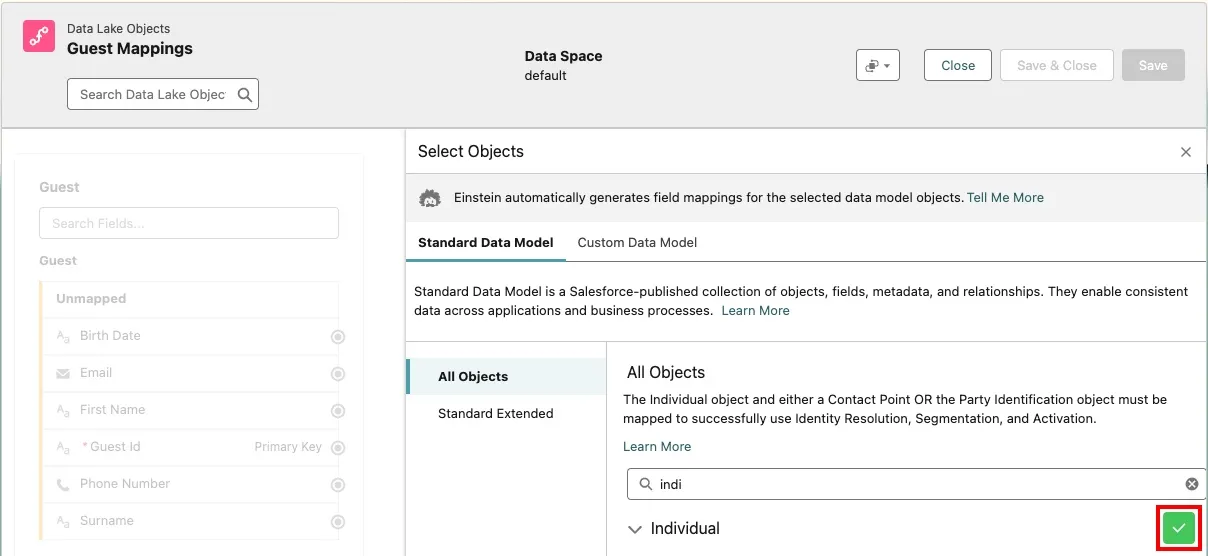Click the search magnifier in Data Lake field

click(x=245, y=94)
